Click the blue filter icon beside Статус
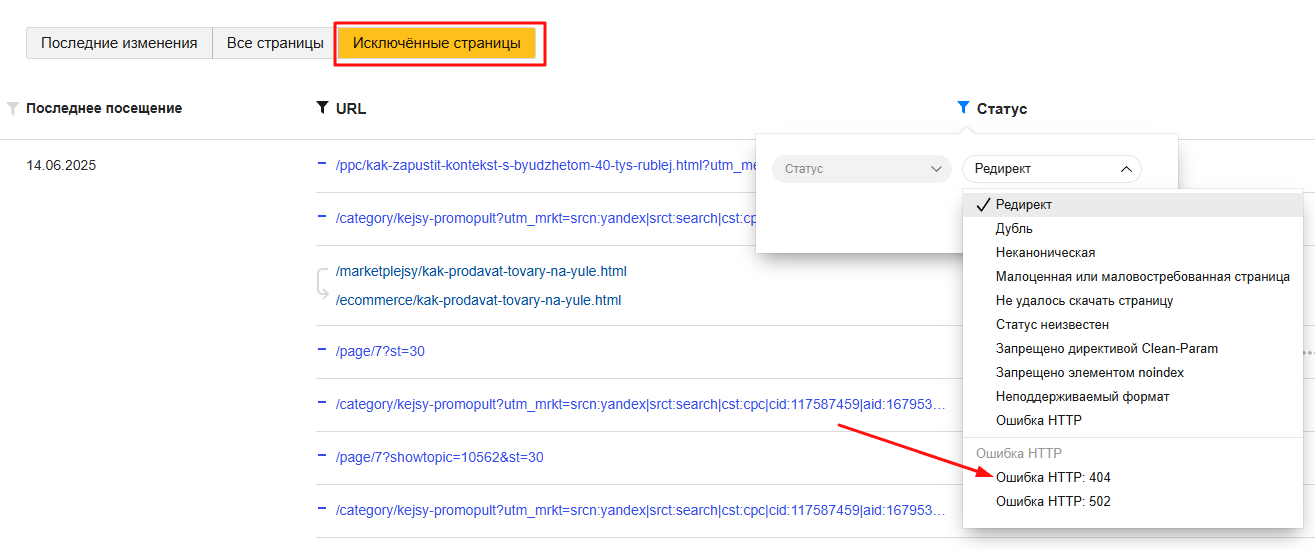Viewport: 1315px width, 550px height. pos(963,108)
